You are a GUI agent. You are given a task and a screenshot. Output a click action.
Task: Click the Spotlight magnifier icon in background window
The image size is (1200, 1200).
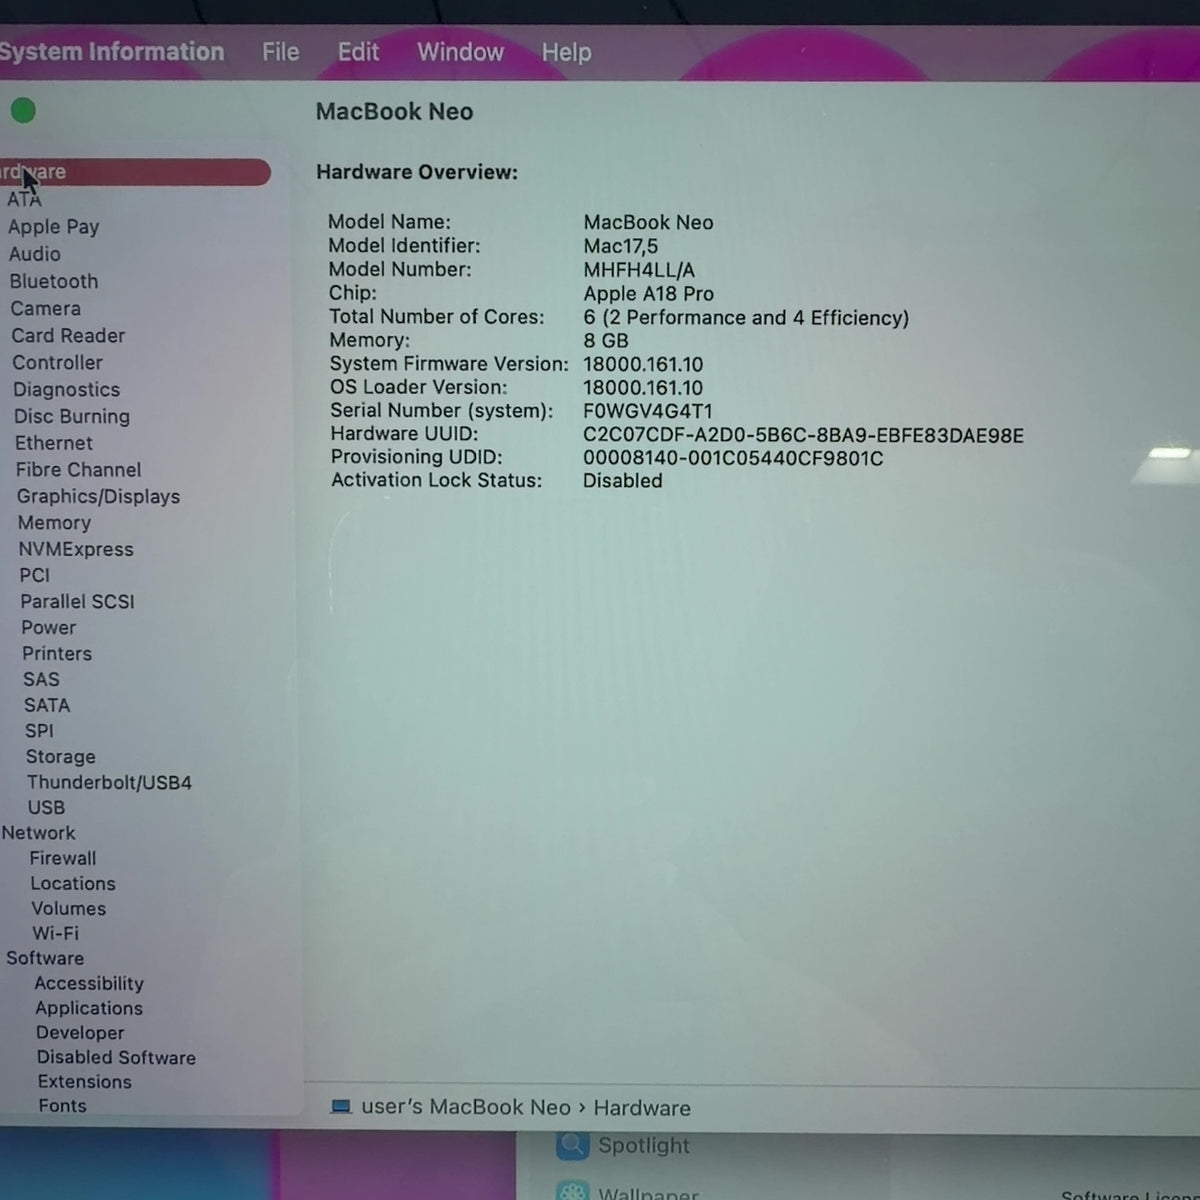point(572,1145)
